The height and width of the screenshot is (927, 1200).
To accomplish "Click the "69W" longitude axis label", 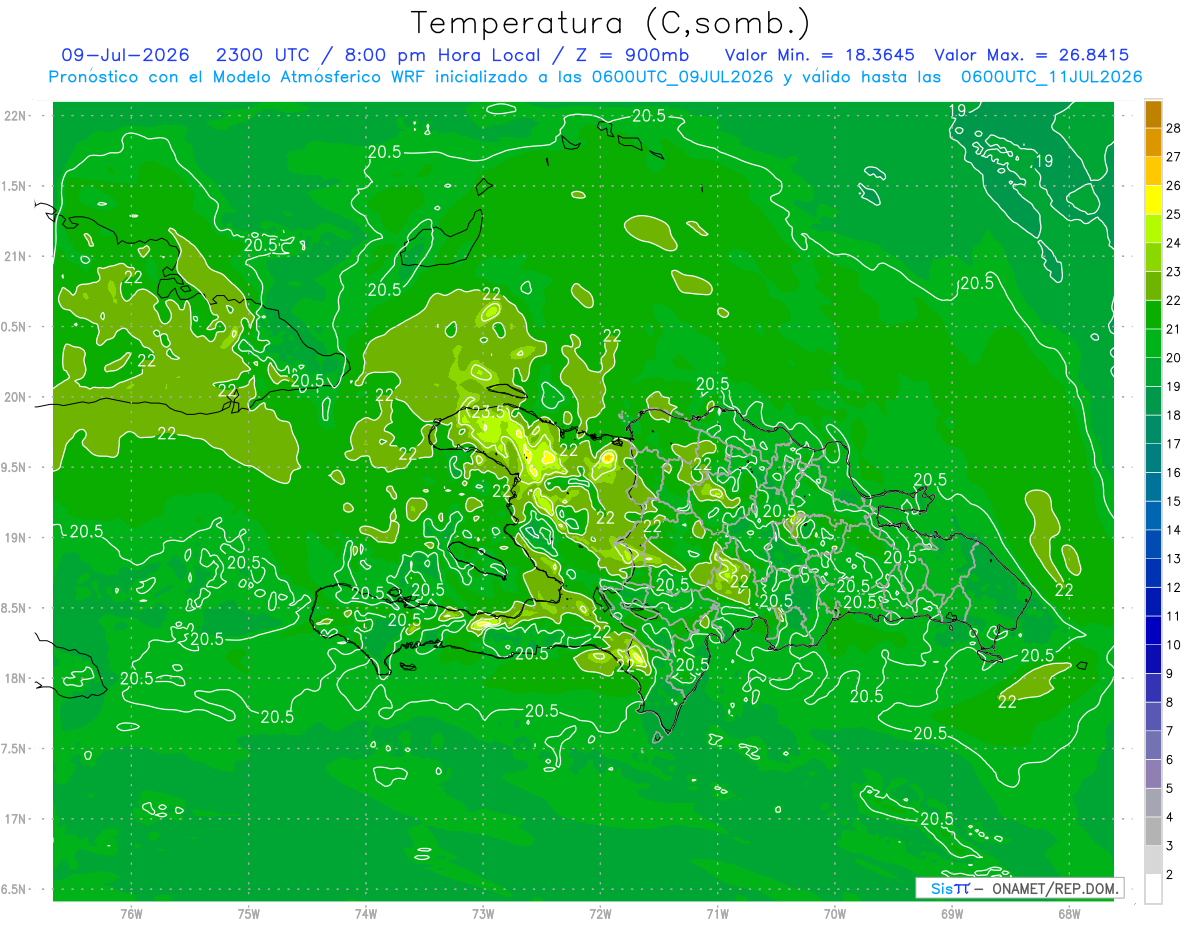I will coord(952,914).
